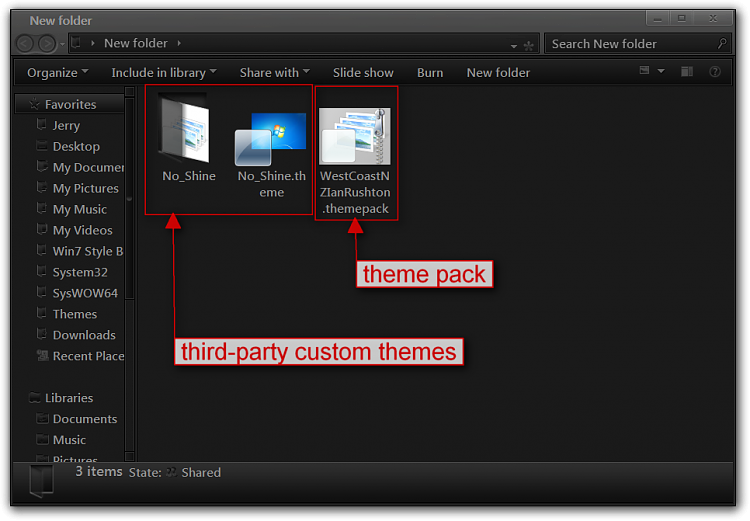Click the Documents library icon
Viewport: 750px width, 521px height.
tap(43, 419)
